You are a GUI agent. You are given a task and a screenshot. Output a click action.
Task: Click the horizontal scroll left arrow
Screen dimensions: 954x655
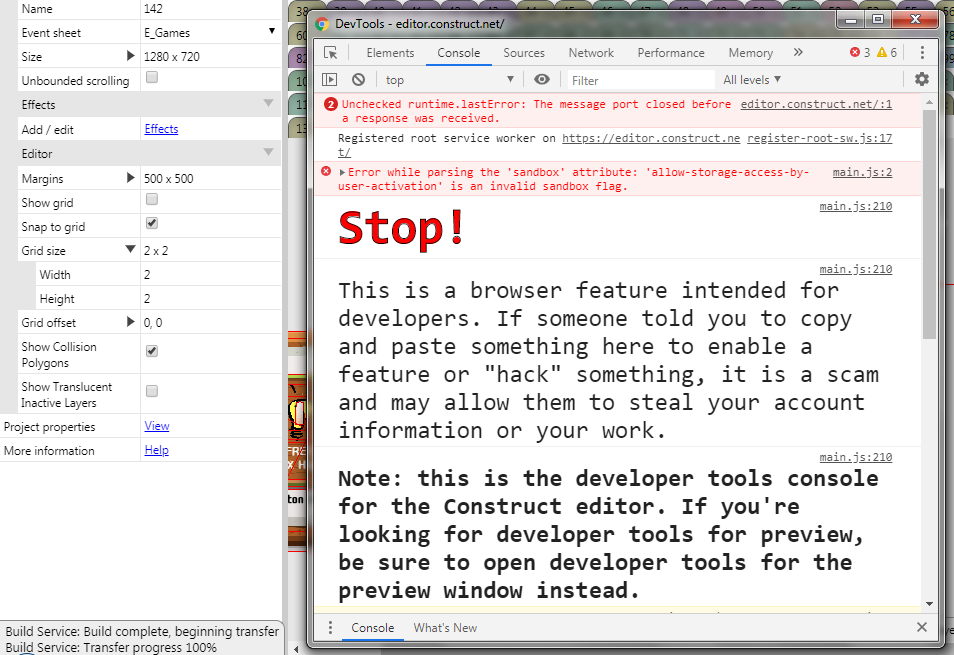(x=296, y=649)
